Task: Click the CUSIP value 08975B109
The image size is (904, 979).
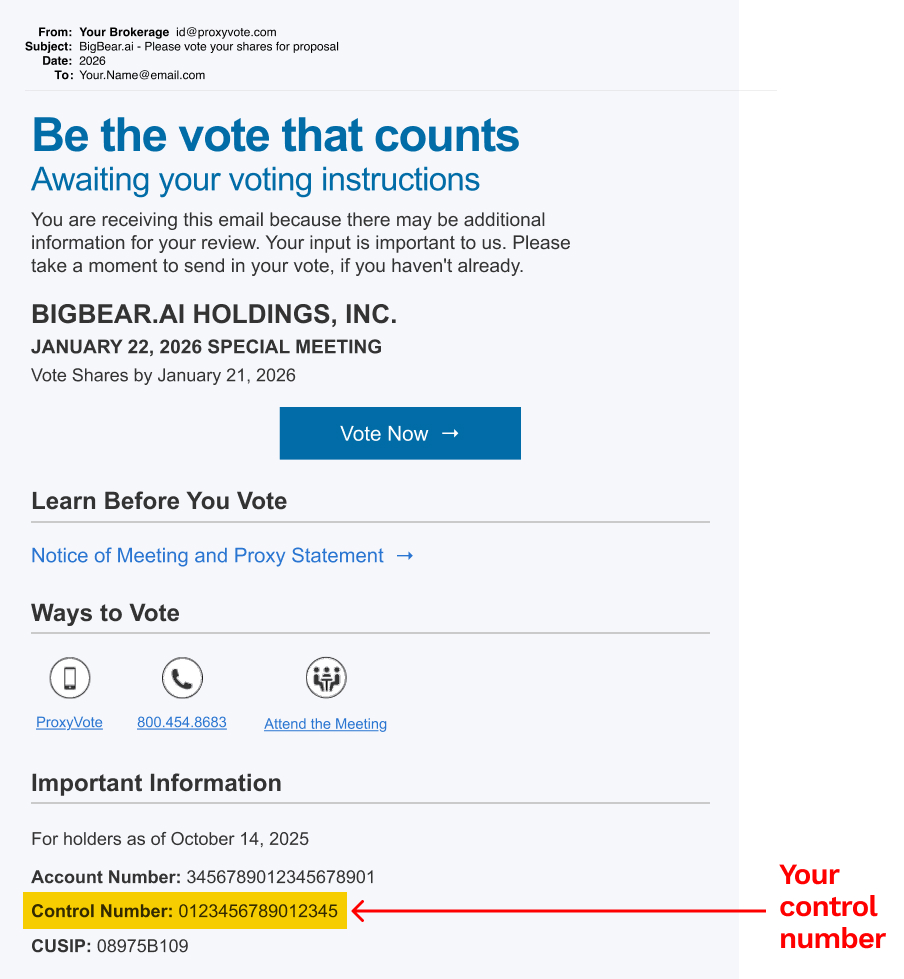Action: coord(142,946)
